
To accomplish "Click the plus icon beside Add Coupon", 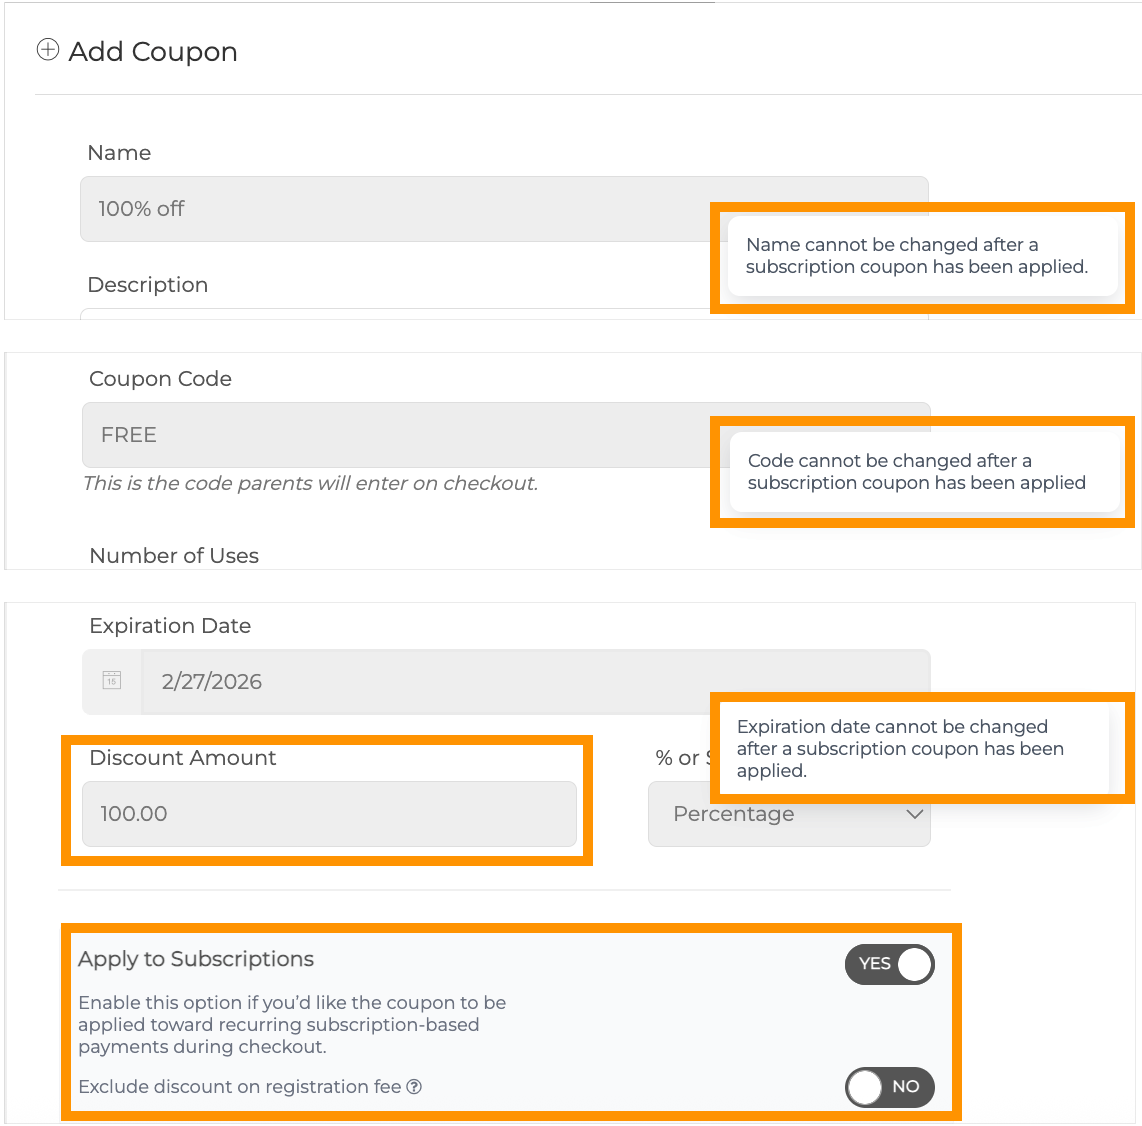I will (x=47, y=50).
